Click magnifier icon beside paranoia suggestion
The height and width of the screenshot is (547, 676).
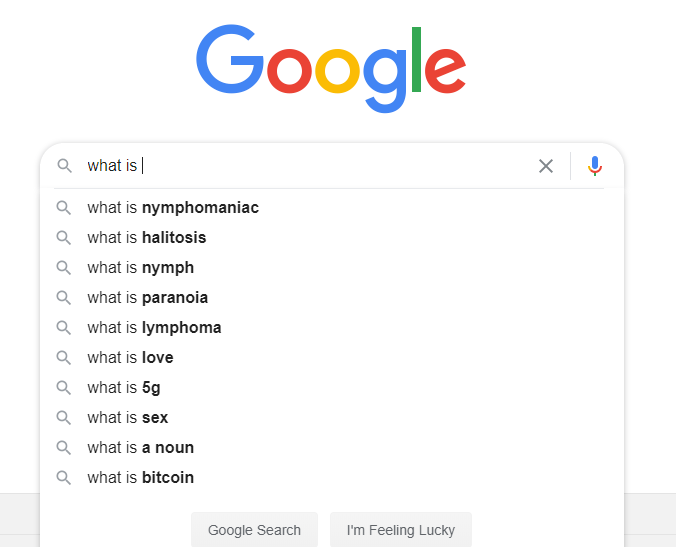pos(64,298)
